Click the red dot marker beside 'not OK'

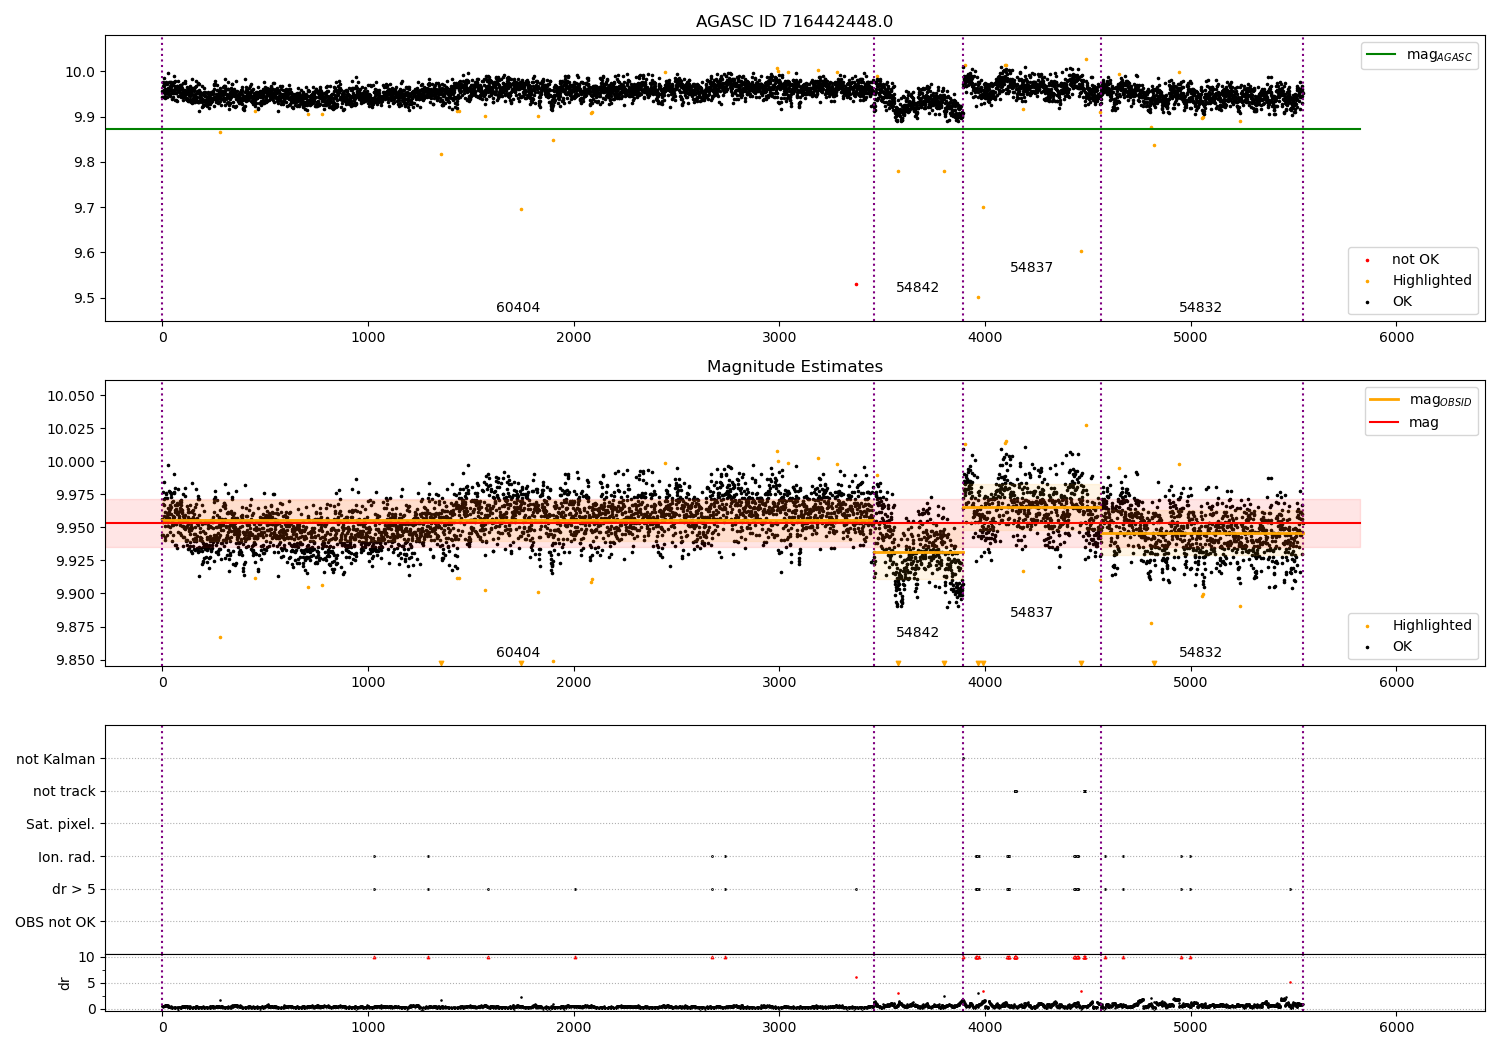pos(1367,260)
